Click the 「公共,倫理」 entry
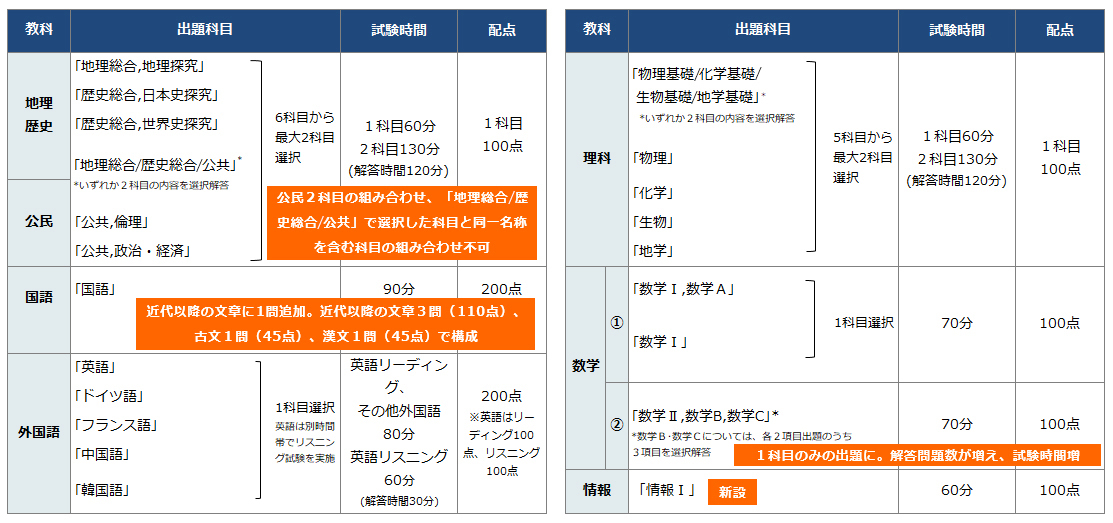 [x=112, y=221]
